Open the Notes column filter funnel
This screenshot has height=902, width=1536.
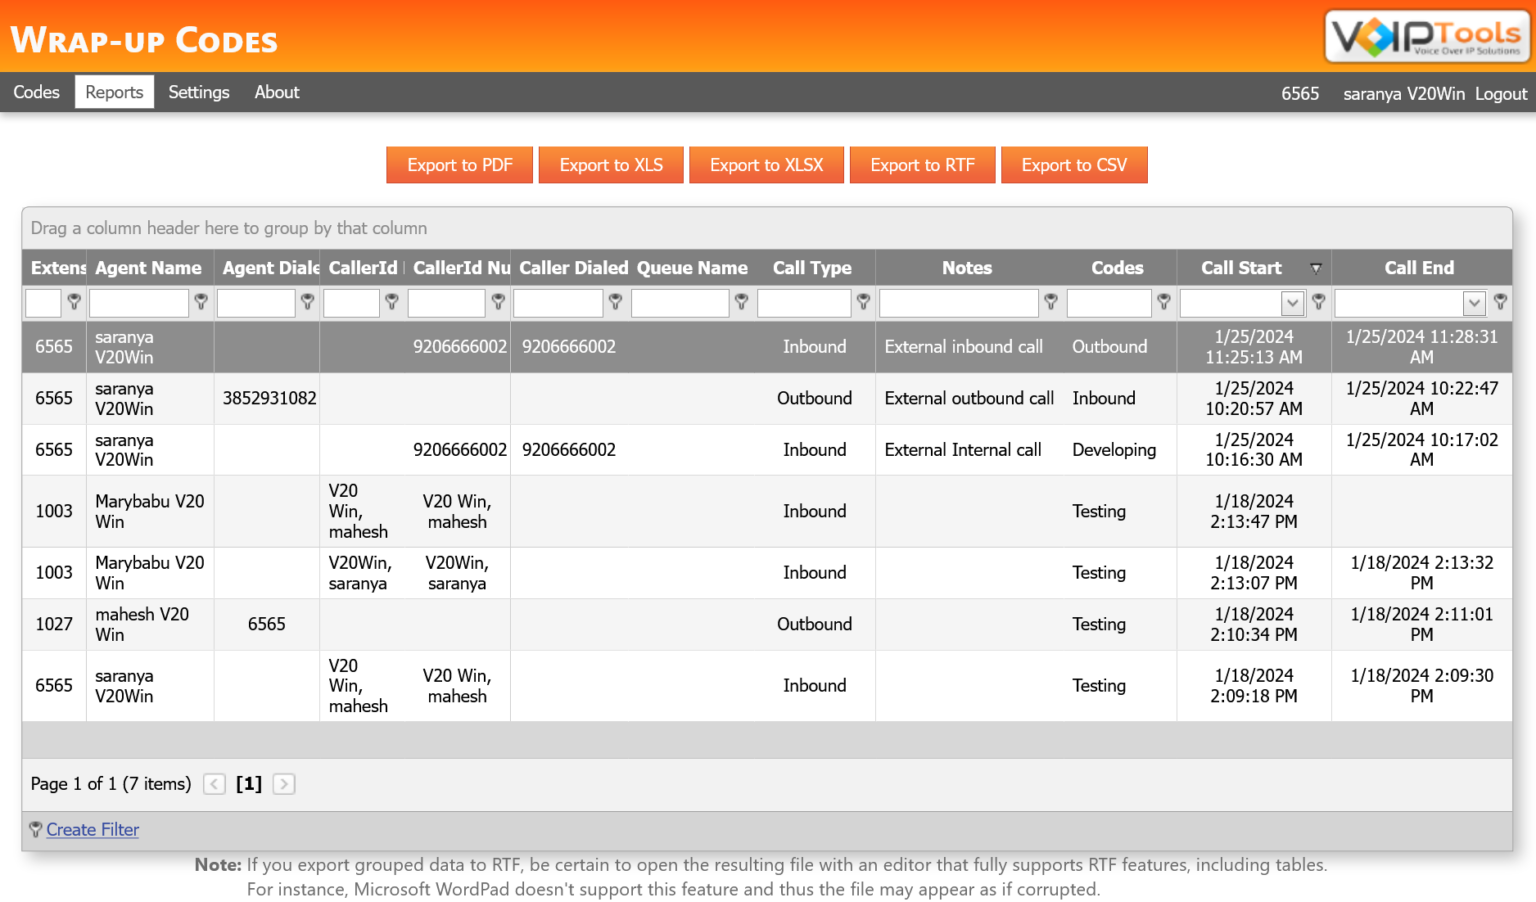coord(1051,302)
